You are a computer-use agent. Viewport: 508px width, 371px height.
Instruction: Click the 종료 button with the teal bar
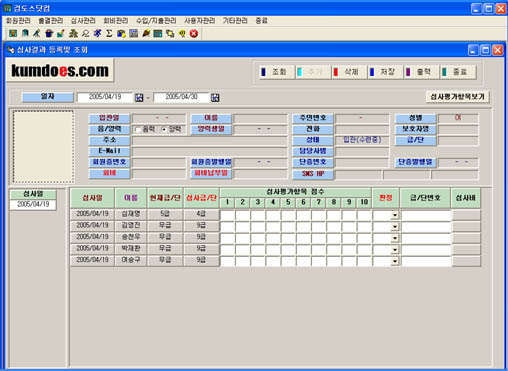click(458, 72)
